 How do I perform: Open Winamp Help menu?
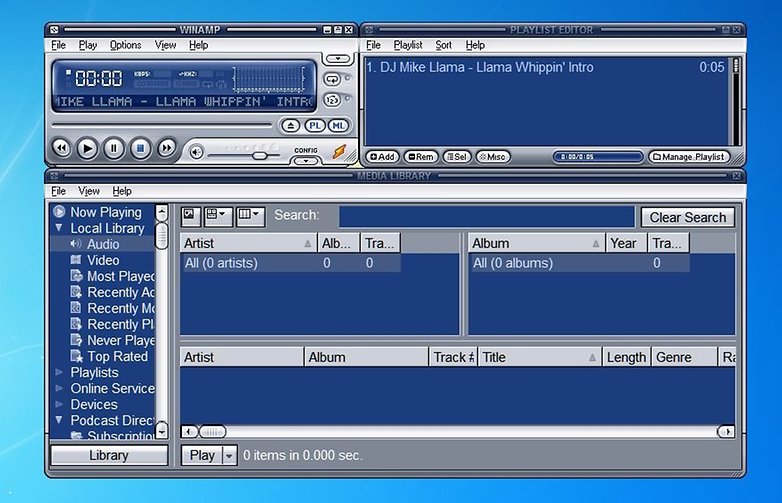[198, 45]
